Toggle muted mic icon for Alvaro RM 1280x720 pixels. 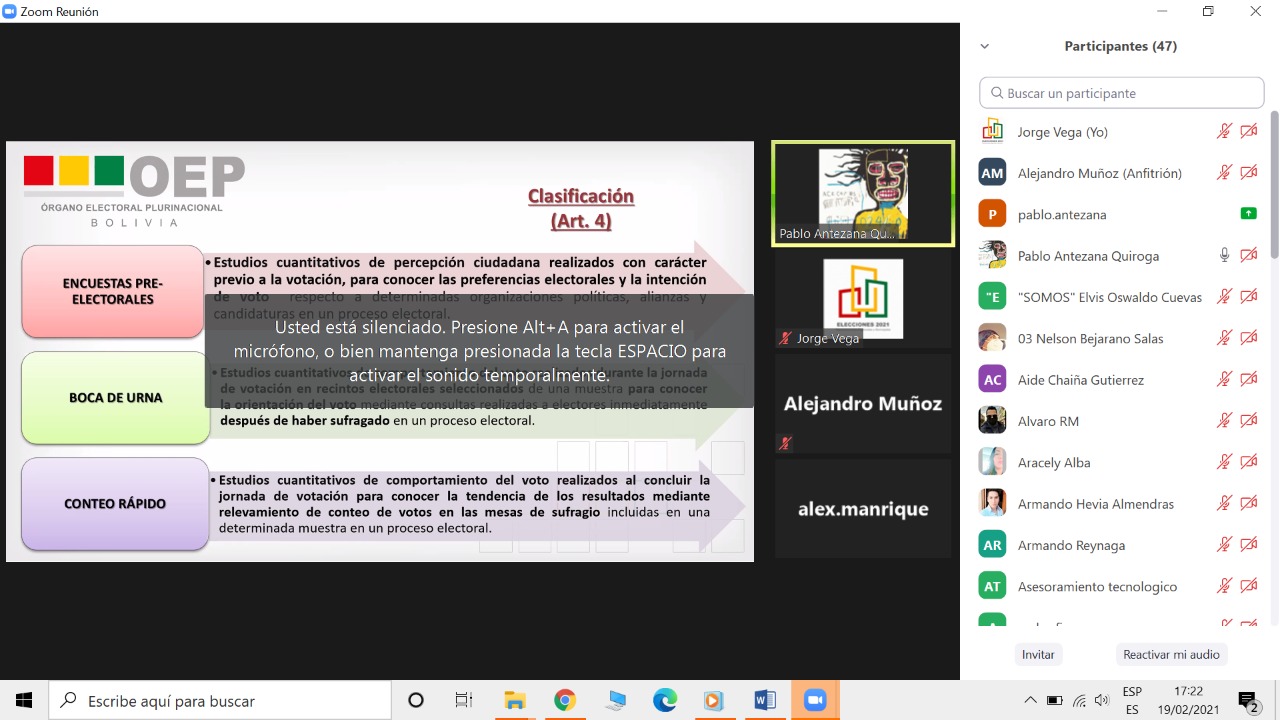click(1224, 421)
